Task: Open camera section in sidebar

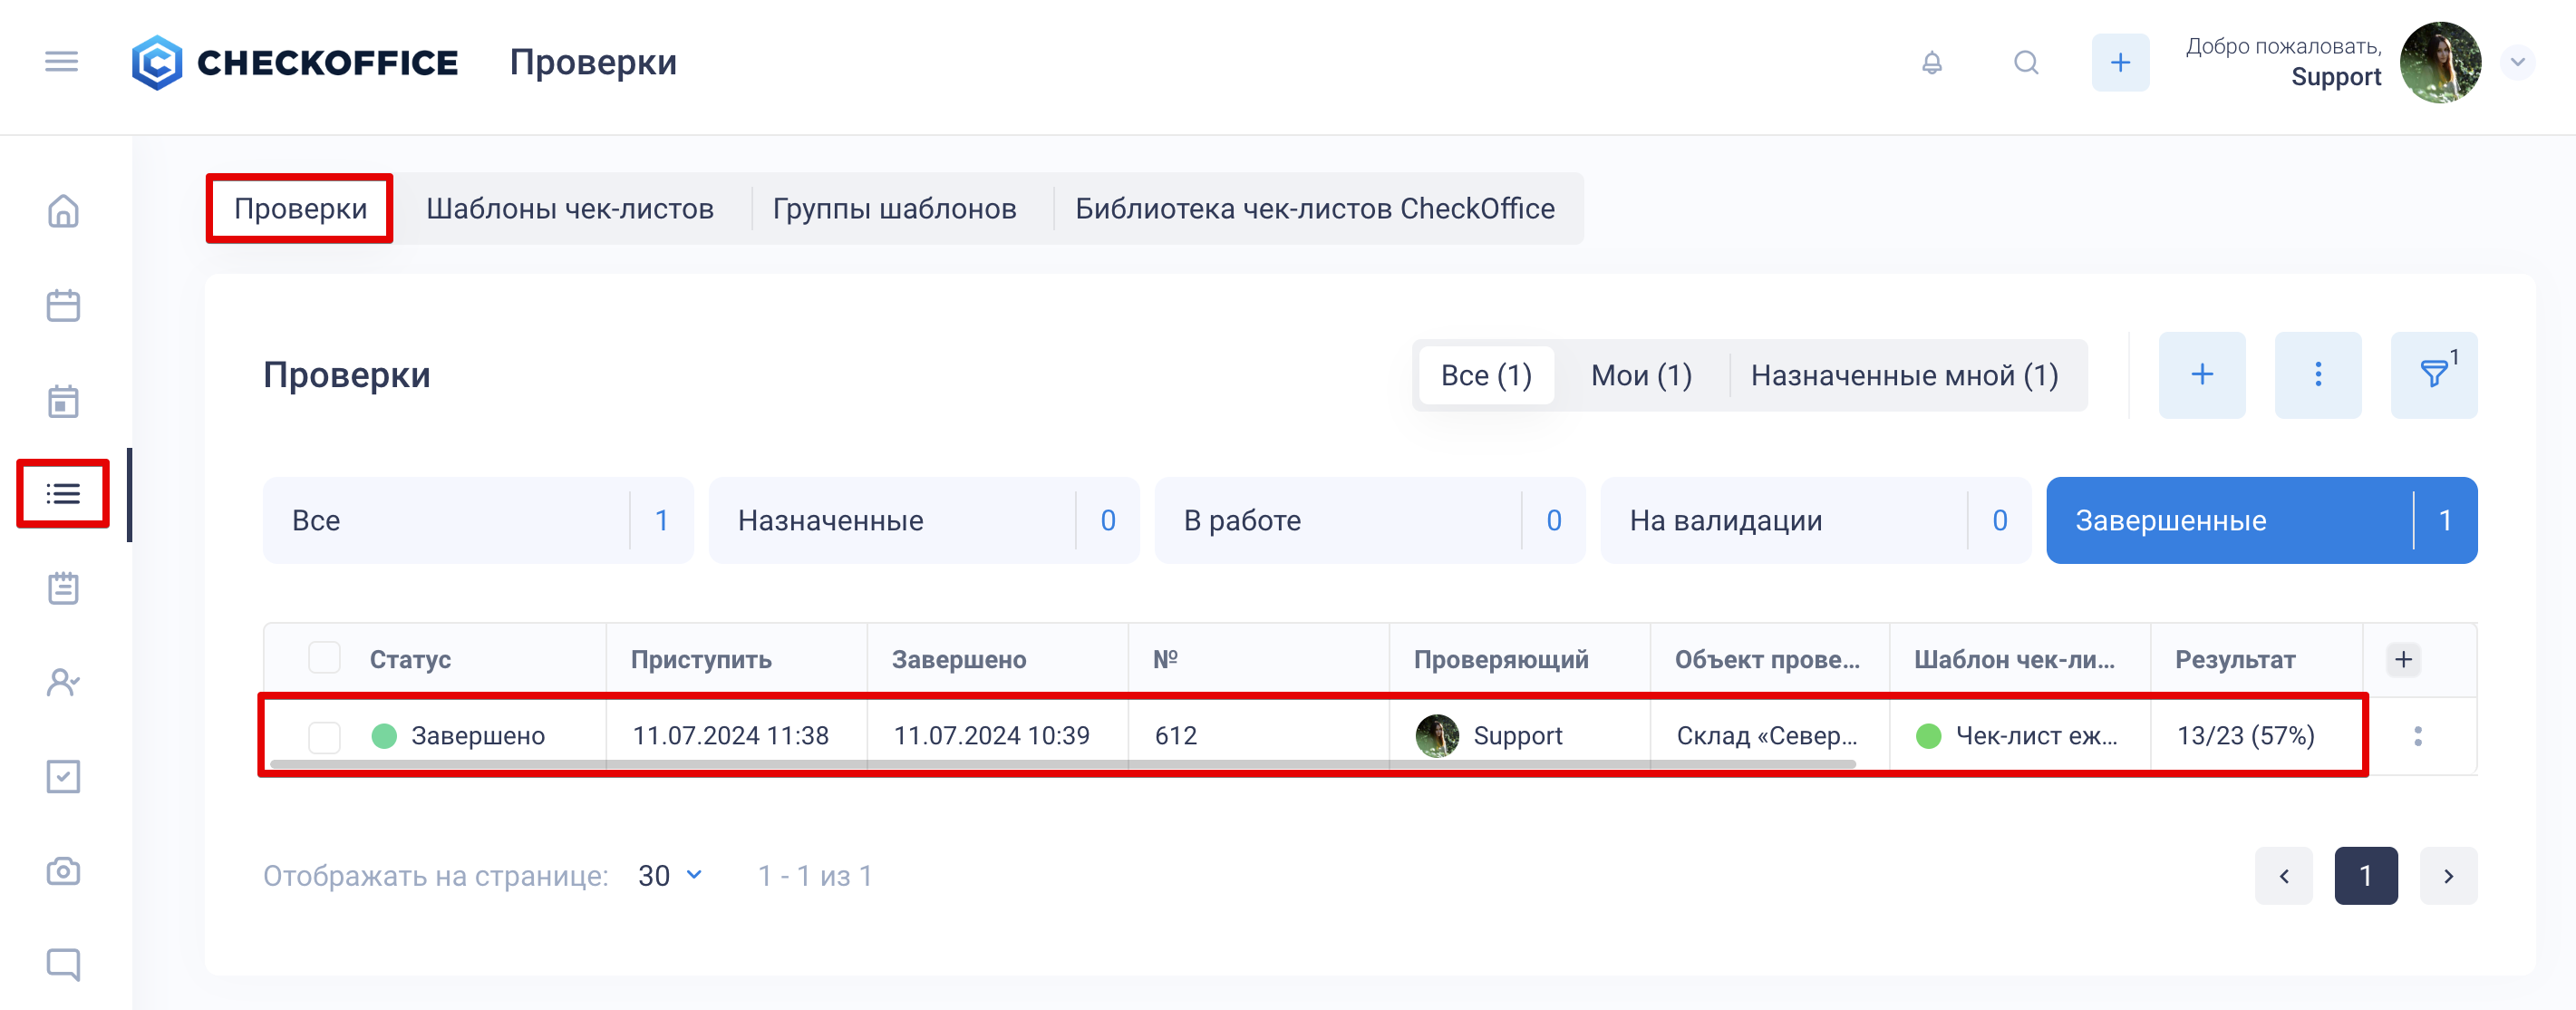Action: pyautogui.click(x=63, y=870)
